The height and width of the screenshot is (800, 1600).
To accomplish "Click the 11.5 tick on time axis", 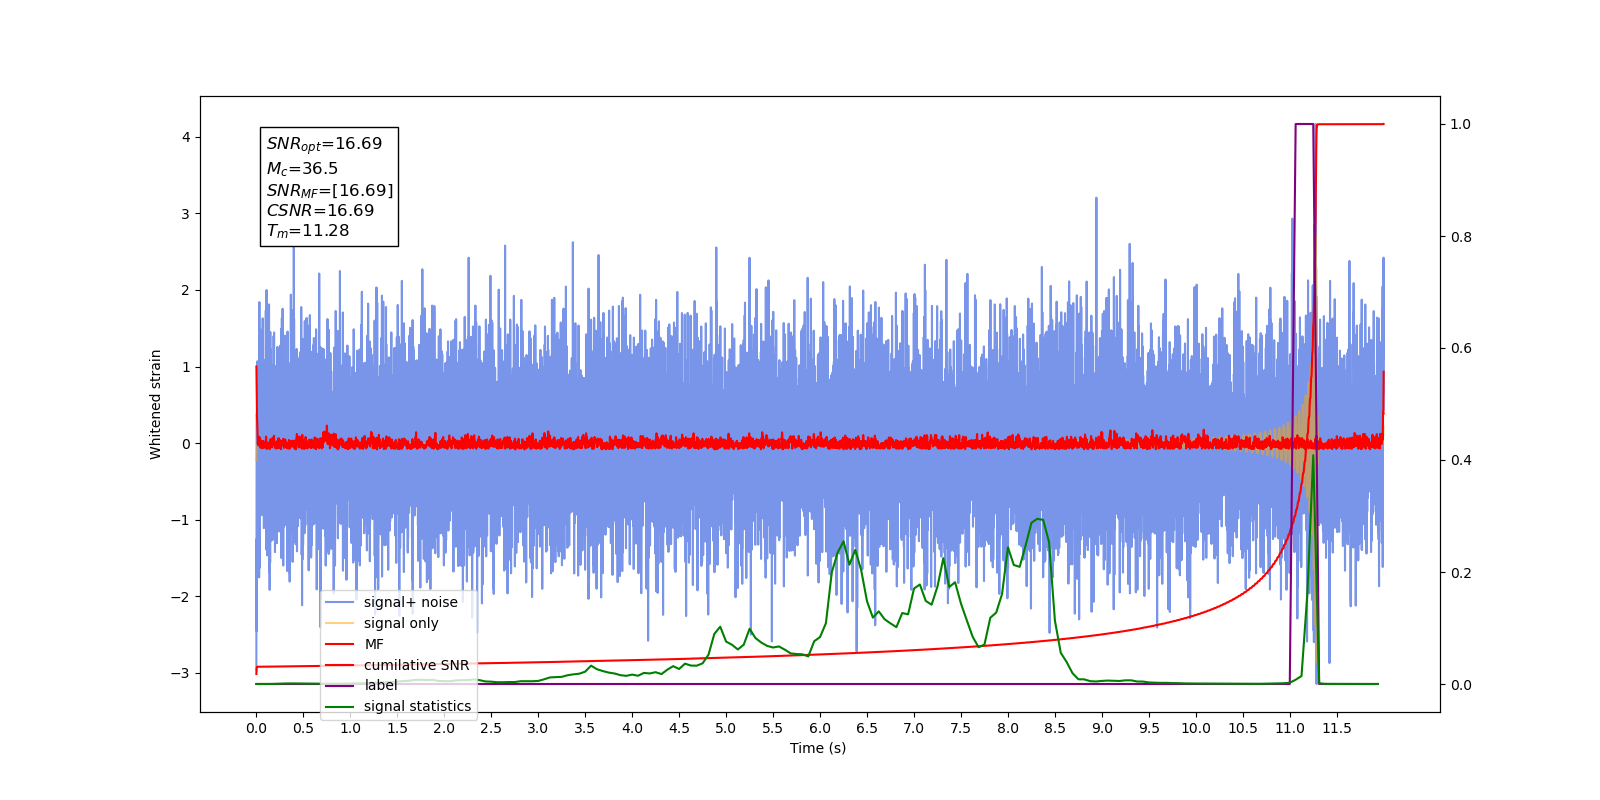I will click(x=1337, y=728).
